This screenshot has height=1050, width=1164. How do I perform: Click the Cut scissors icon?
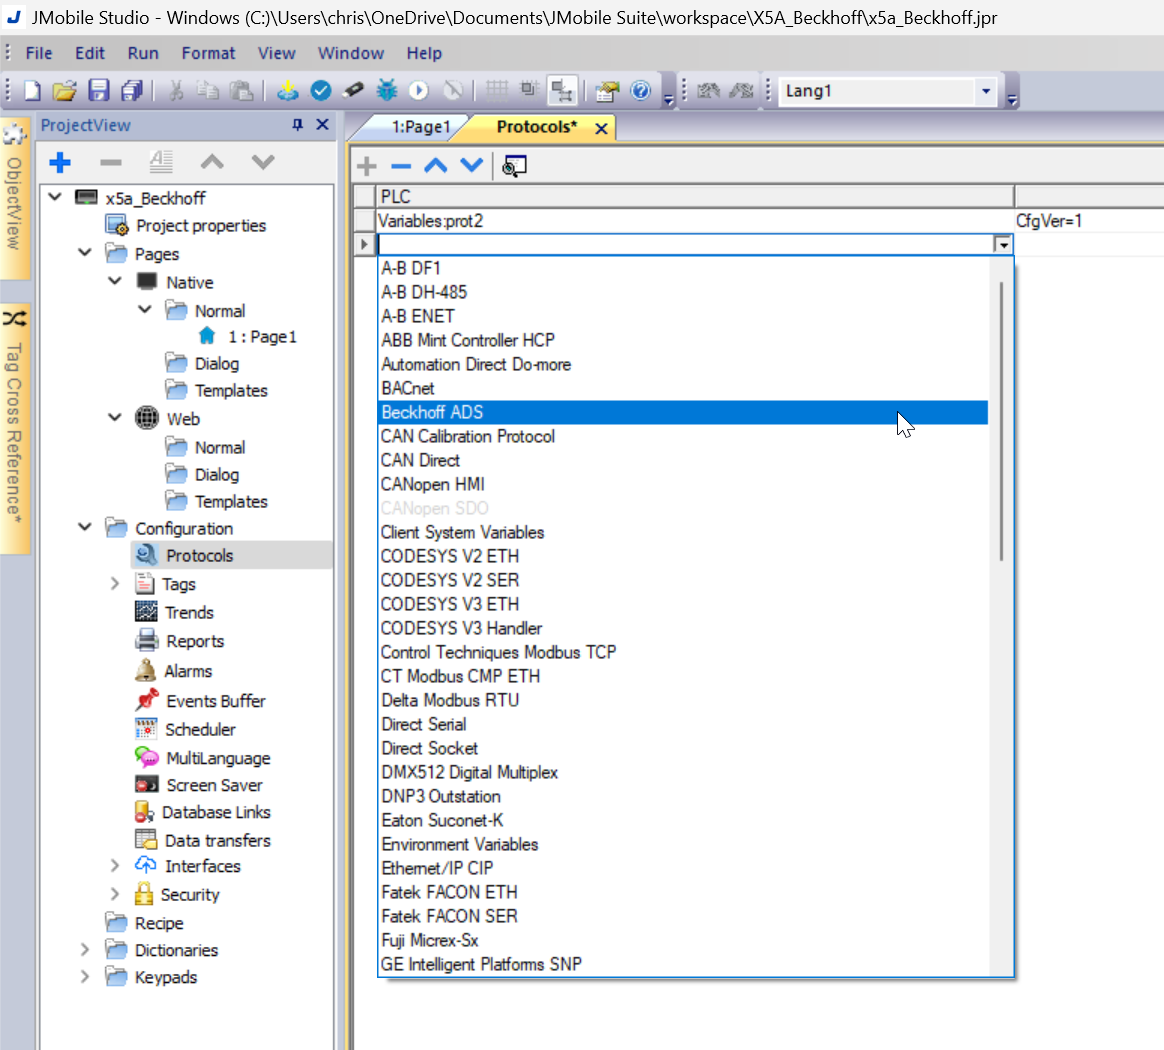point(176,91)
